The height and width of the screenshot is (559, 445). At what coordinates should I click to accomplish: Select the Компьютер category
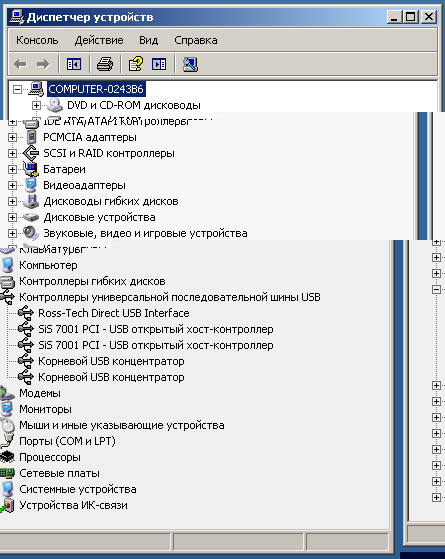48,265
